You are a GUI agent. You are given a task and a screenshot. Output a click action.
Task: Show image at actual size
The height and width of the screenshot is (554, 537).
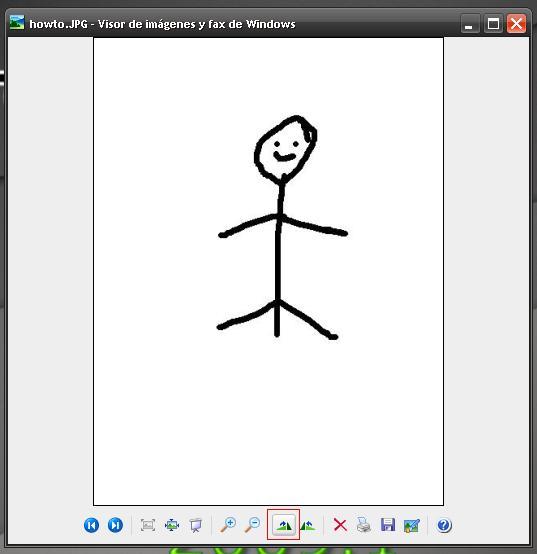click(x=172, y=525)
